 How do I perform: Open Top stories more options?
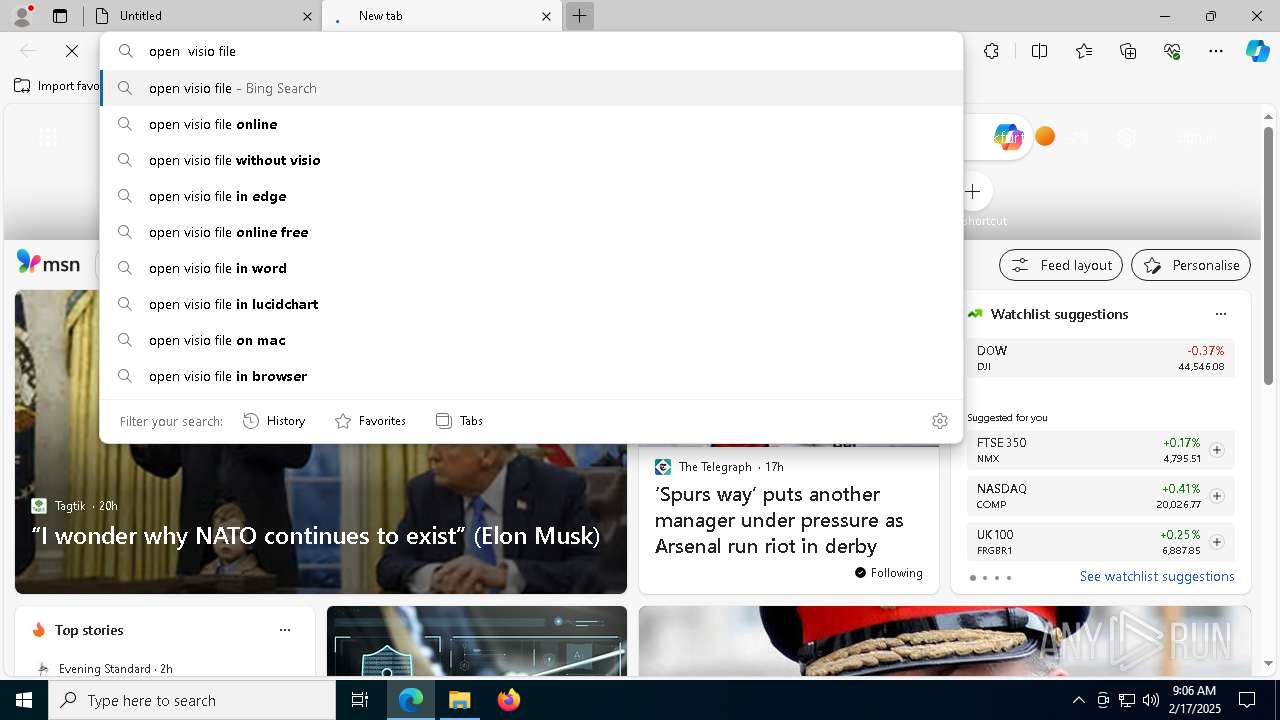pyautogui.click(x=285, y=630)
